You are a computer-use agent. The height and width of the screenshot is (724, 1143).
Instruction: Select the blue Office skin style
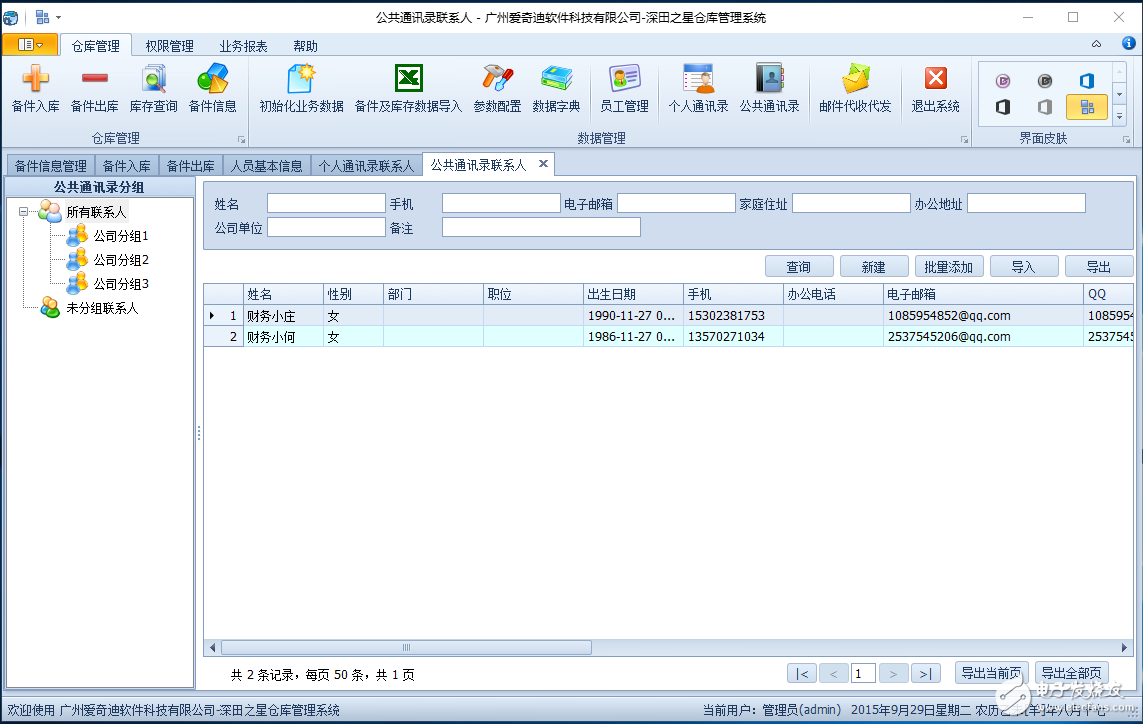coord(1087,80)
